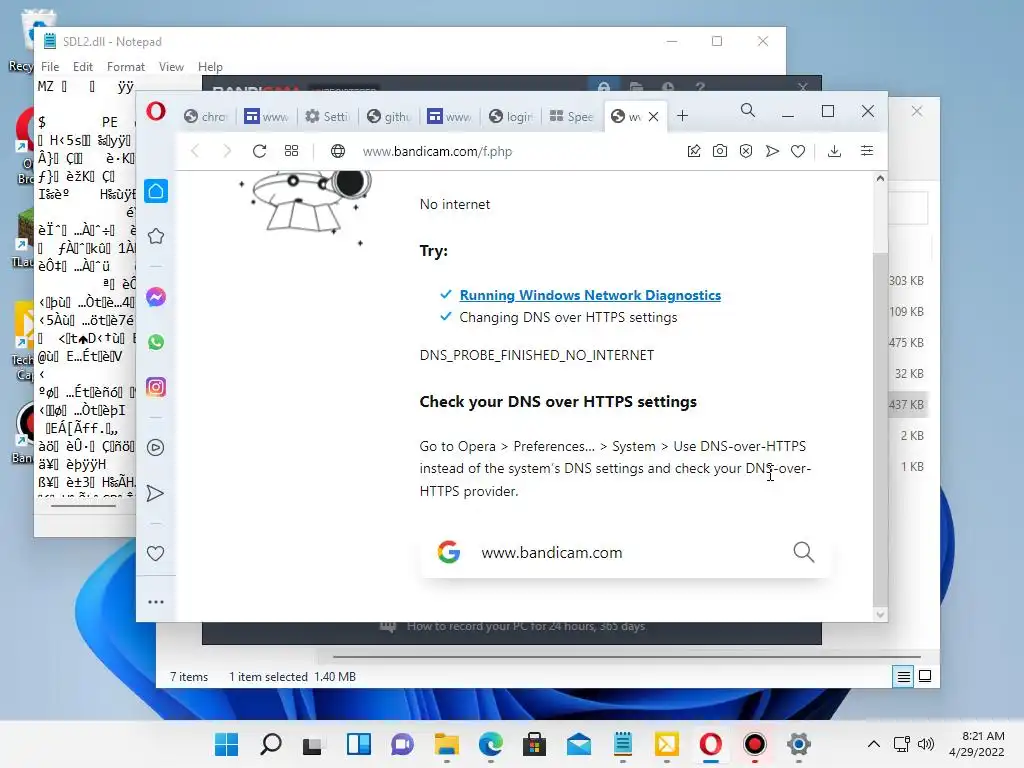Add page to bookmarks heart icon
1024x768 pixels.
(x=798, y=151)
